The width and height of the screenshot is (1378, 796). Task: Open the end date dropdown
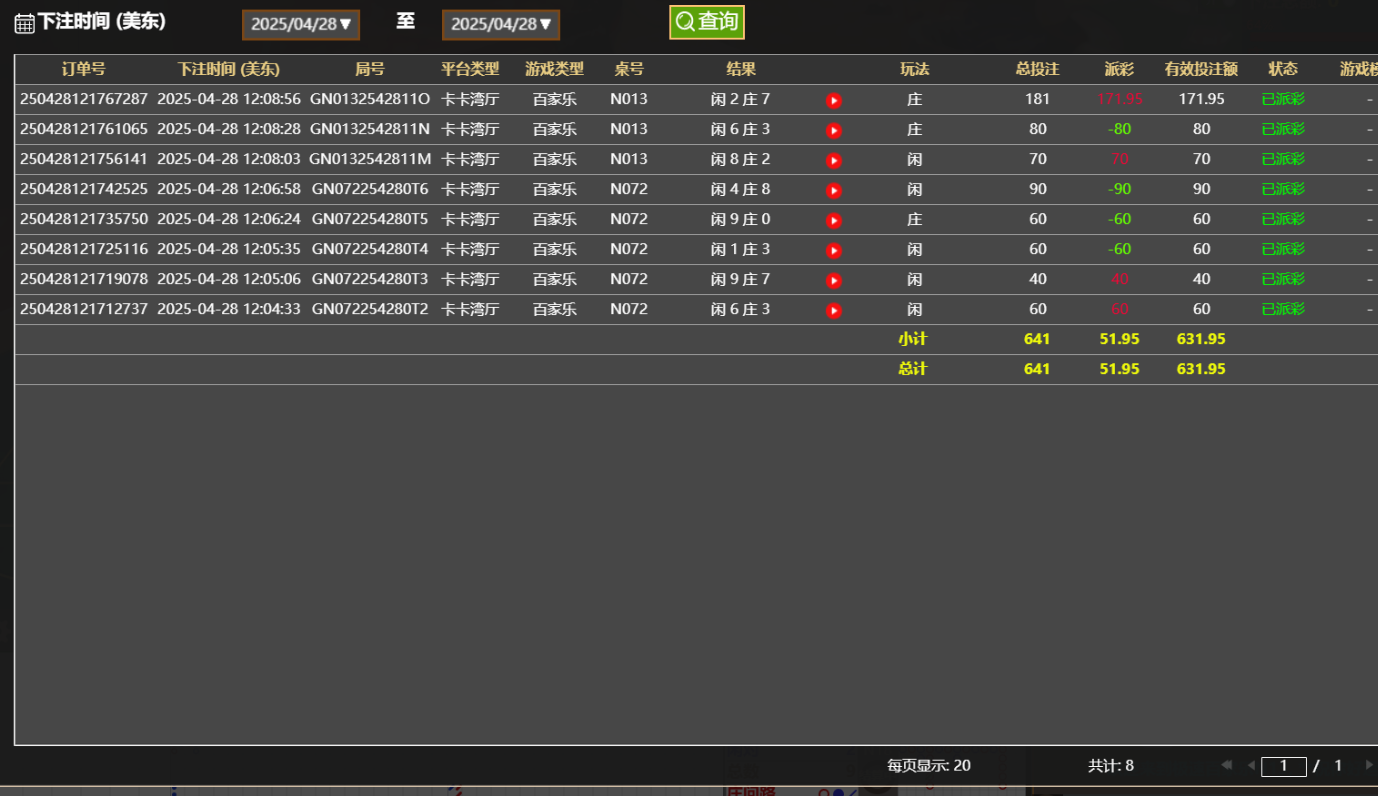point(501,25)
